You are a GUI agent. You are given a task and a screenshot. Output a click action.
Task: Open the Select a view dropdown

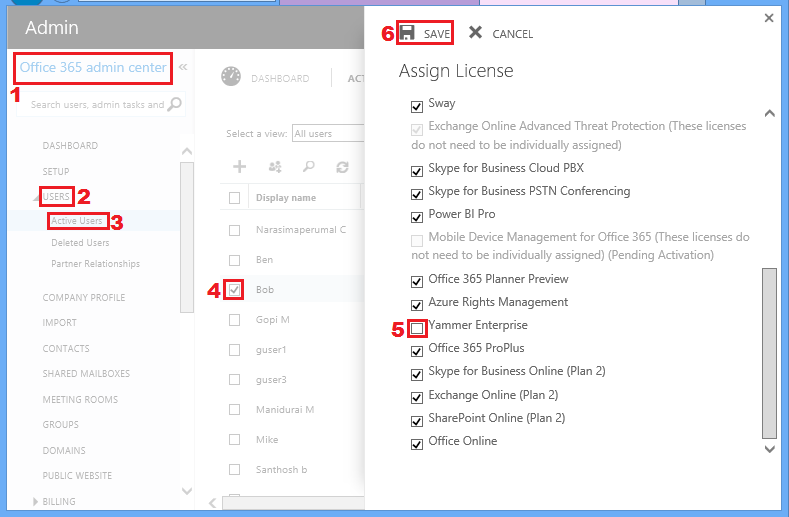point(326,133)
